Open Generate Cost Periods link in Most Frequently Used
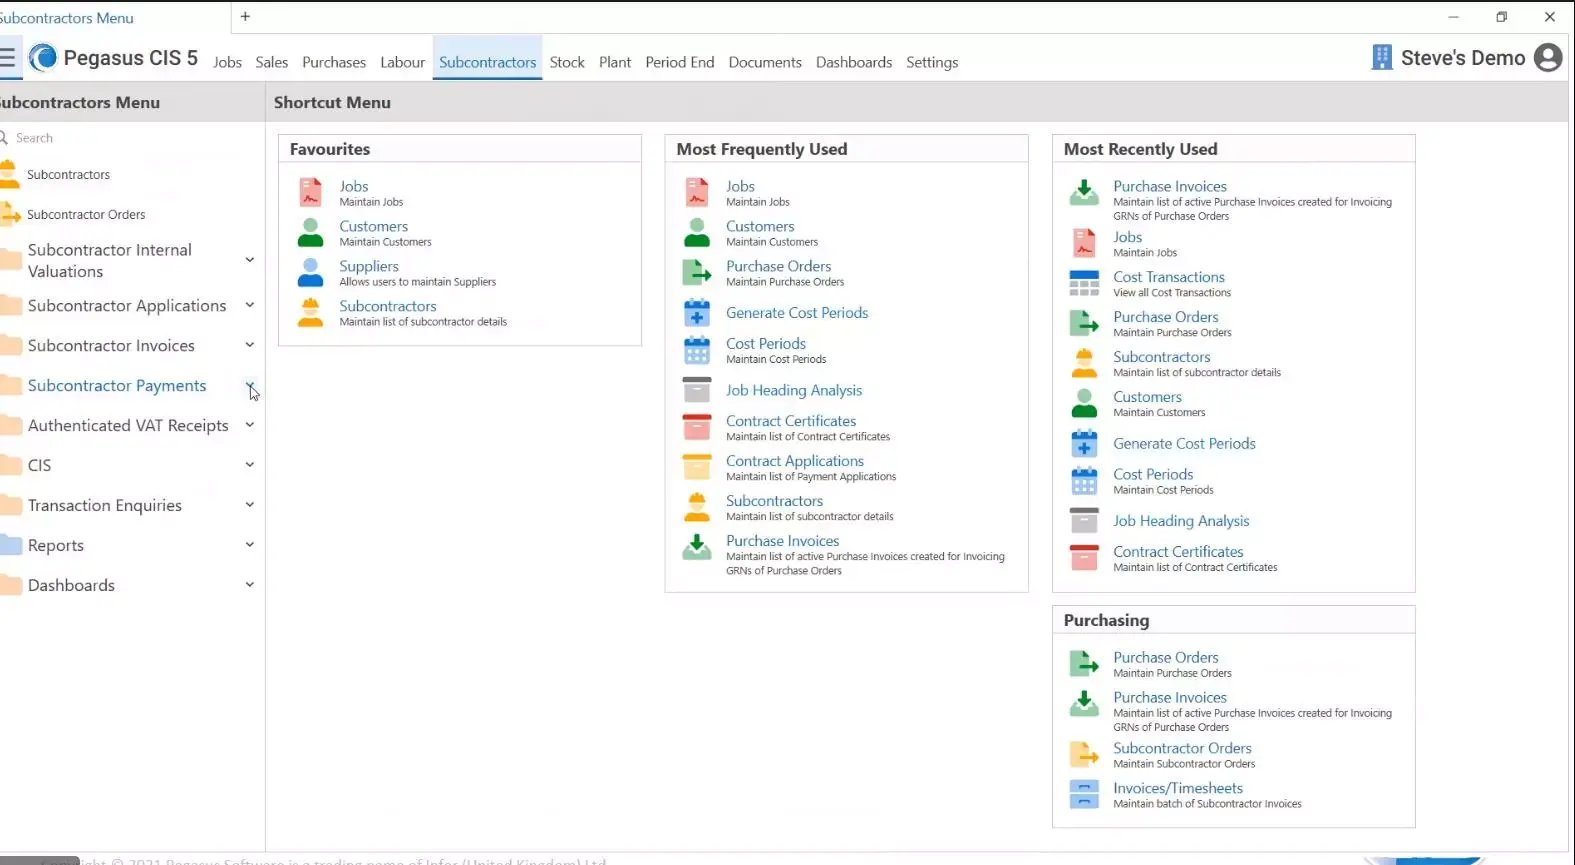This screenshot has width=1575, height=865. [x=797, y=313]
